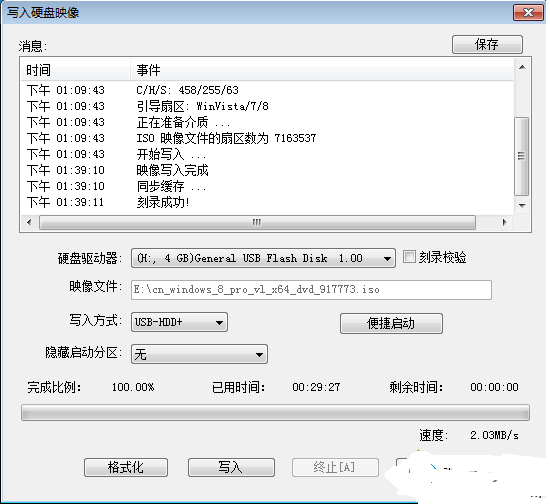The image size is (550, 504).
Task: Click the horizontal scrollbar thumb of message list
Action: click(x=257, y=222)
